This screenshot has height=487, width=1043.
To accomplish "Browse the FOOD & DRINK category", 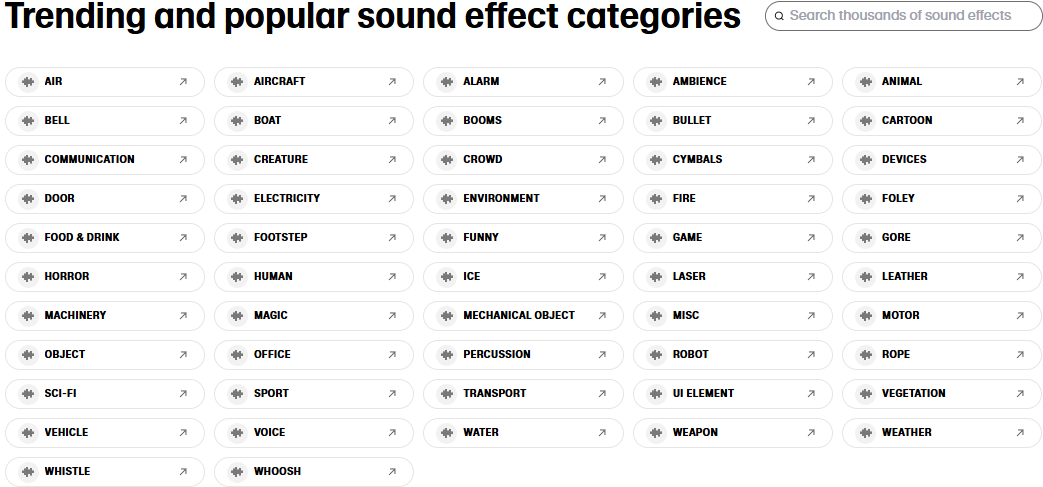I will [105, 238].
